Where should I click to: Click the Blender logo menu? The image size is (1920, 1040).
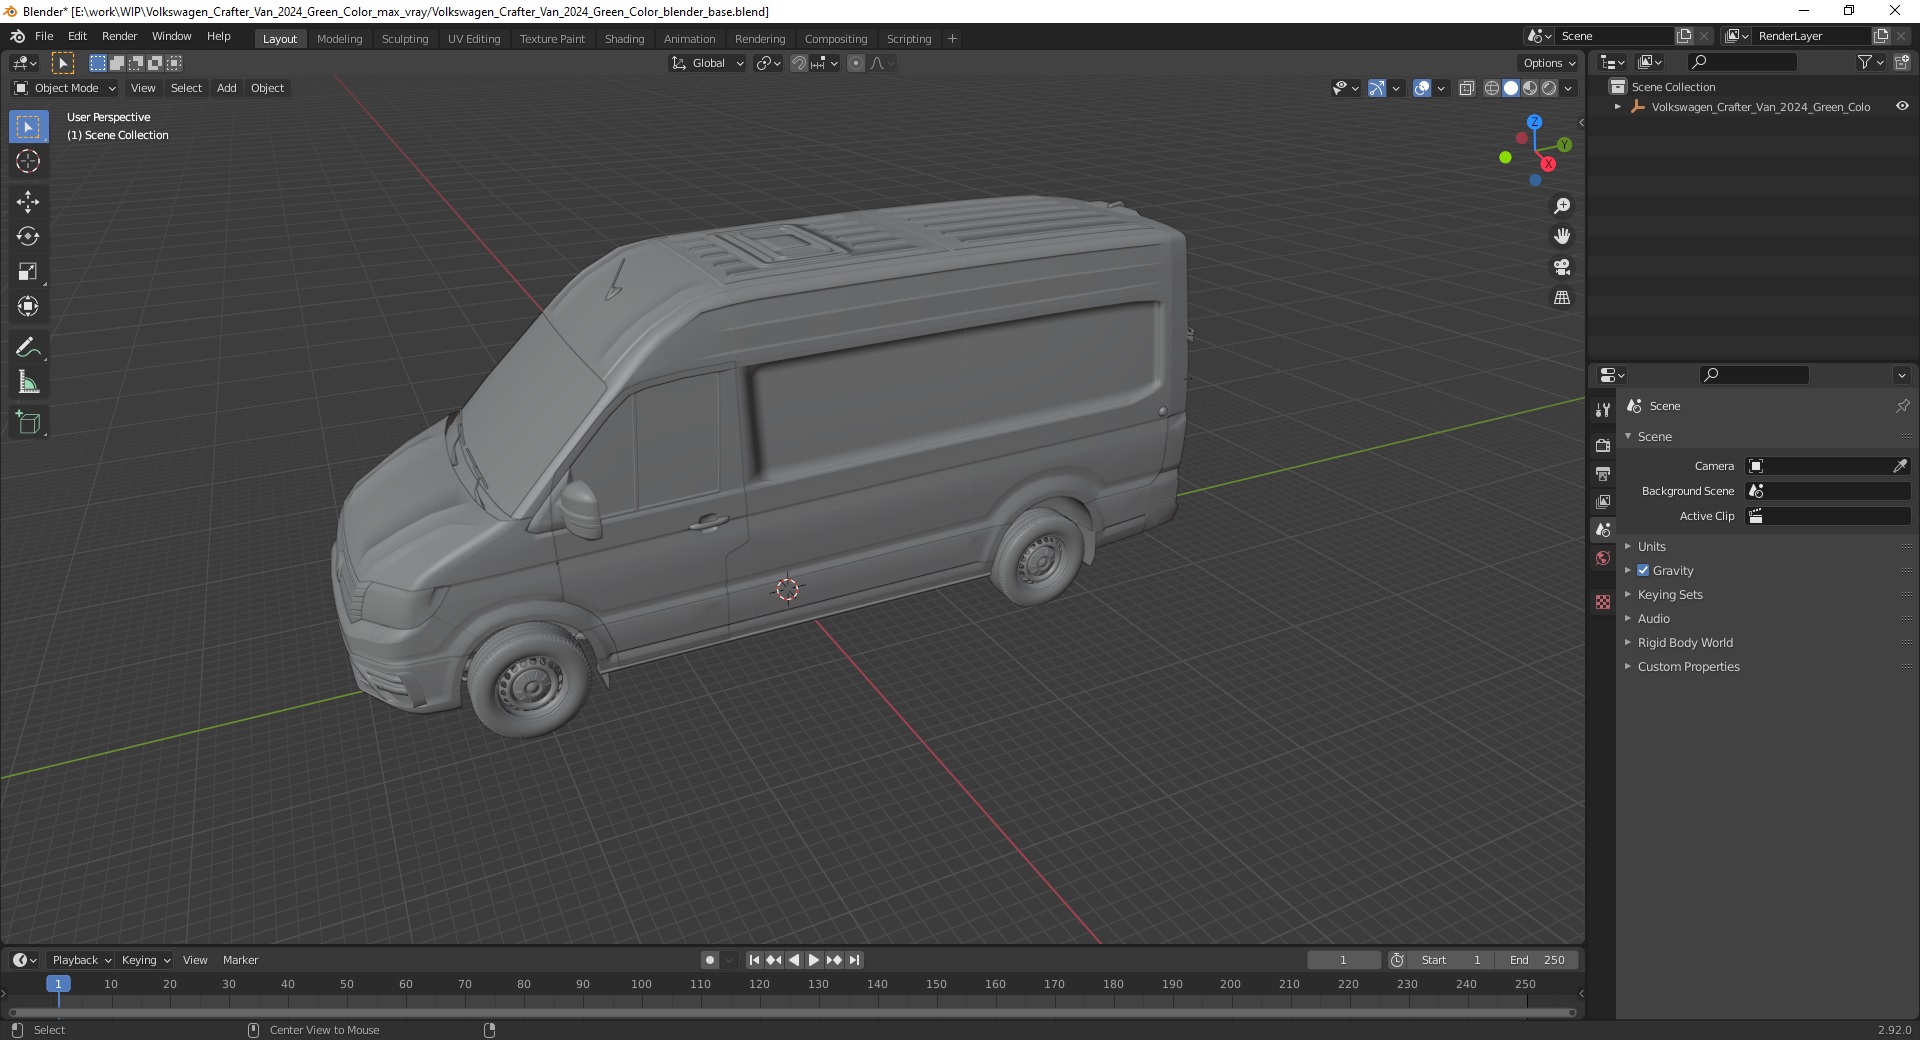pyautogui.click(x=17, y=36)
